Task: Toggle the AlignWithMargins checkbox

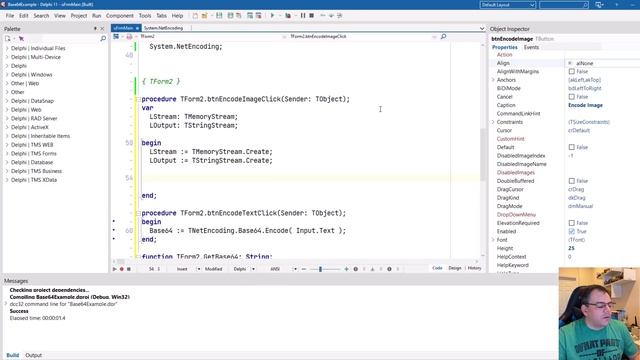Action: tap(571, 71)
